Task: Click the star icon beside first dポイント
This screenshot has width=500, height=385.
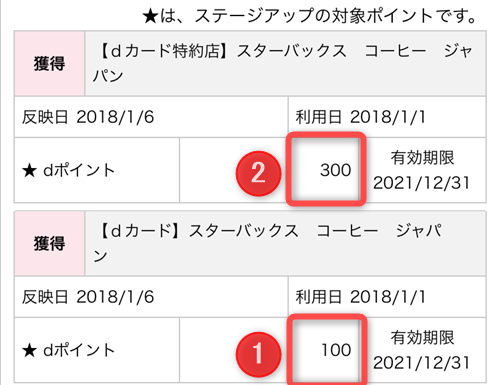Action: coord(29,171)
